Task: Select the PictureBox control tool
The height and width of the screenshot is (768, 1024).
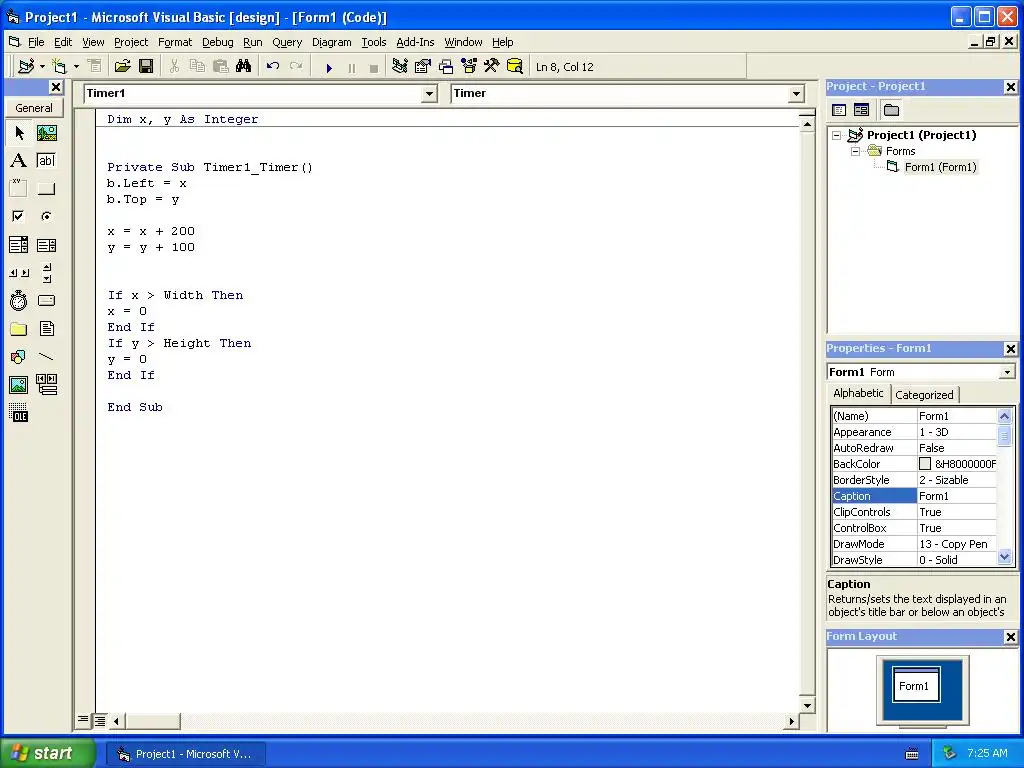Action: 46,133
